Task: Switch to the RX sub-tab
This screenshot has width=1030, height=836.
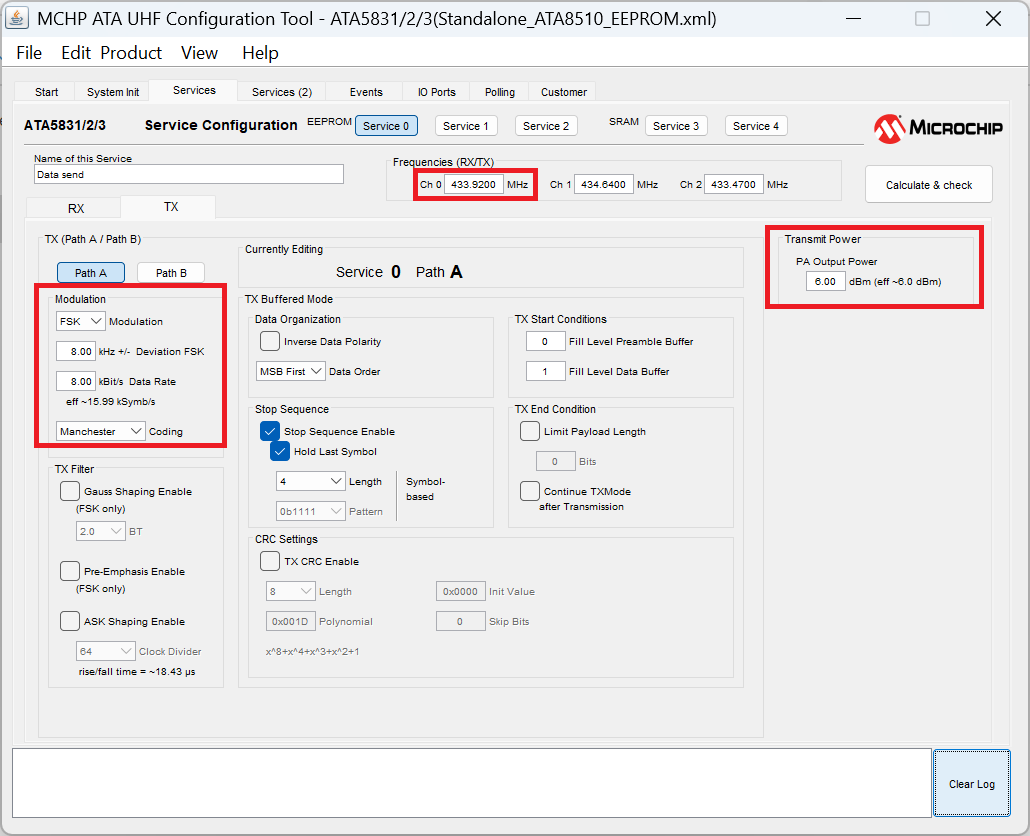Action: point(76,208)
